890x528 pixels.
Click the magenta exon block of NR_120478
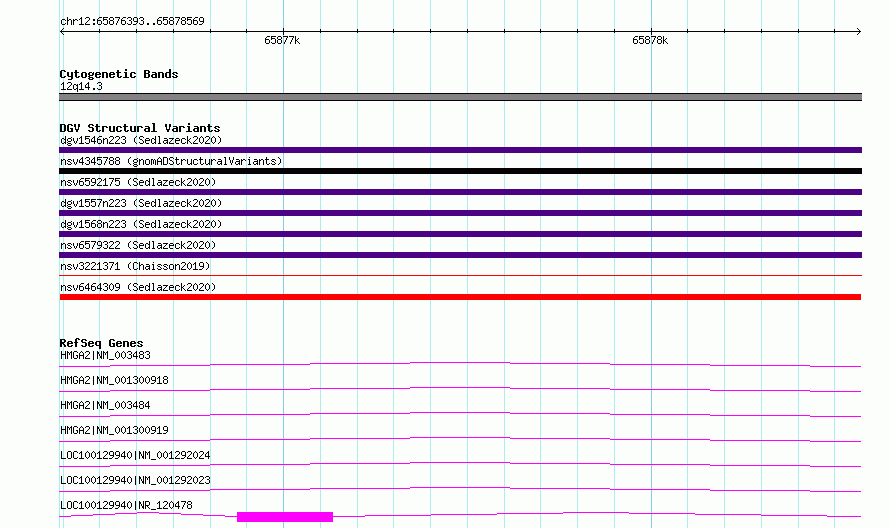pos(285,517)
